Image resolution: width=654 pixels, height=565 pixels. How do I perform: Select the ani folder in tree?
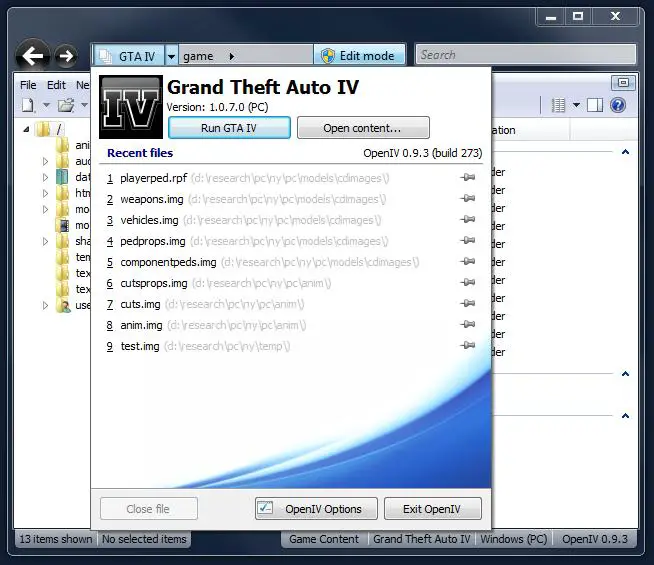(x=73, y=145)
